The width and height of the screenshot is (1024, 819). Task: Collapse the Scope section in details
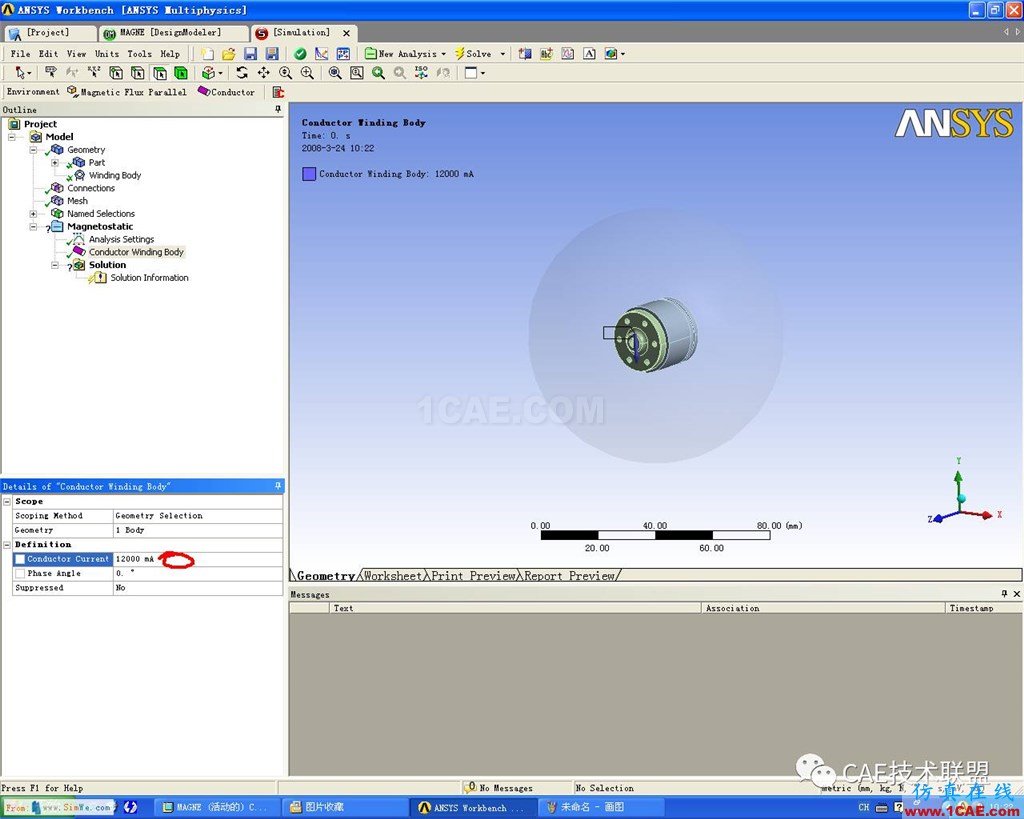tap(7, 502)
